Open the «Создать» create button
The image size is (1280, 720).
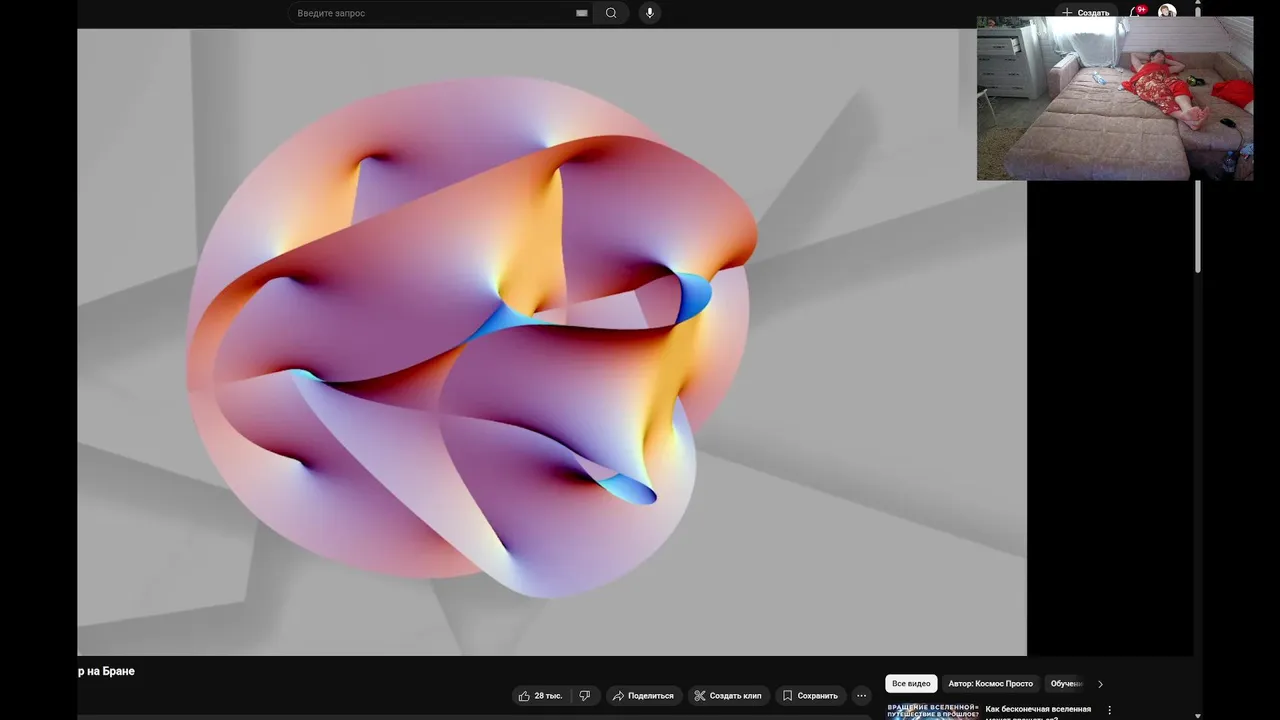coord(1085,12)
